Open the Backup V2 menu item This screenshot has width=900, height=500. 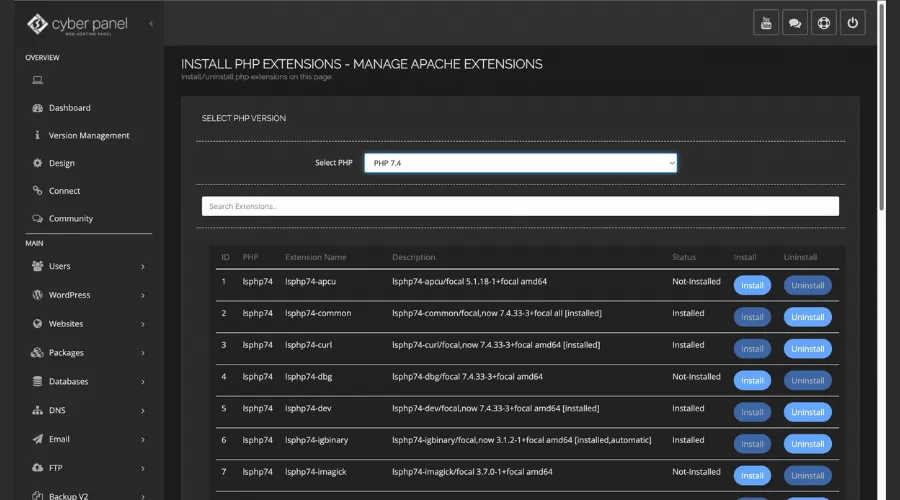(68, 495)
